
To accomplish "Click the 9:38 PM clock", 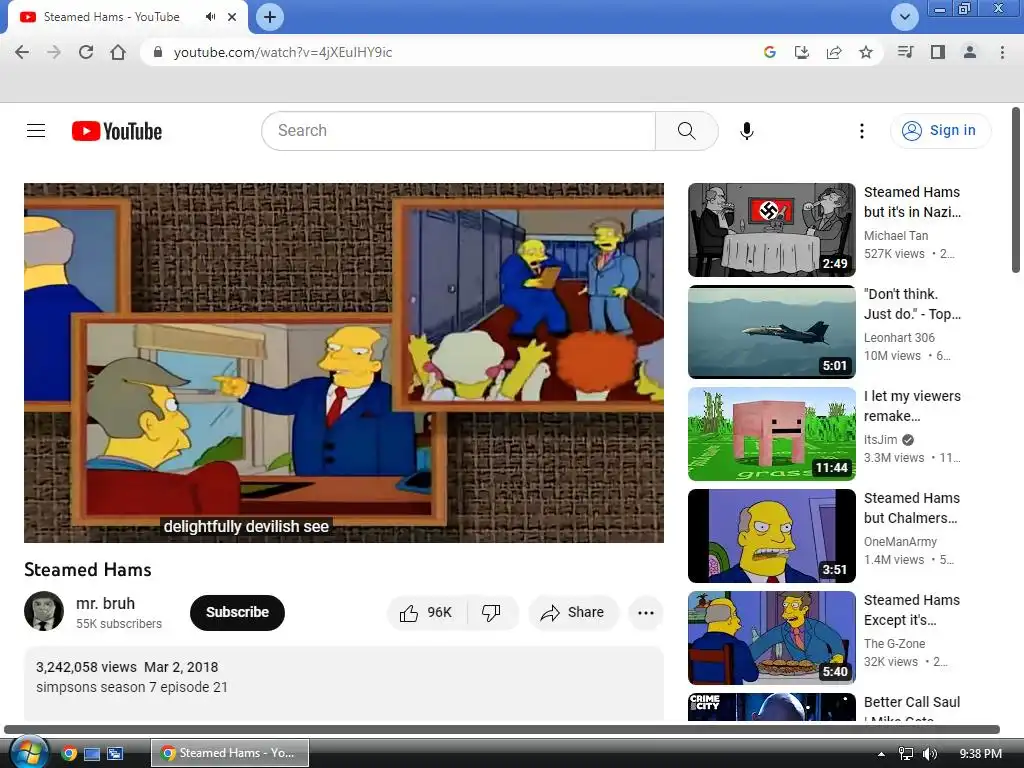I will click(980, 754).
